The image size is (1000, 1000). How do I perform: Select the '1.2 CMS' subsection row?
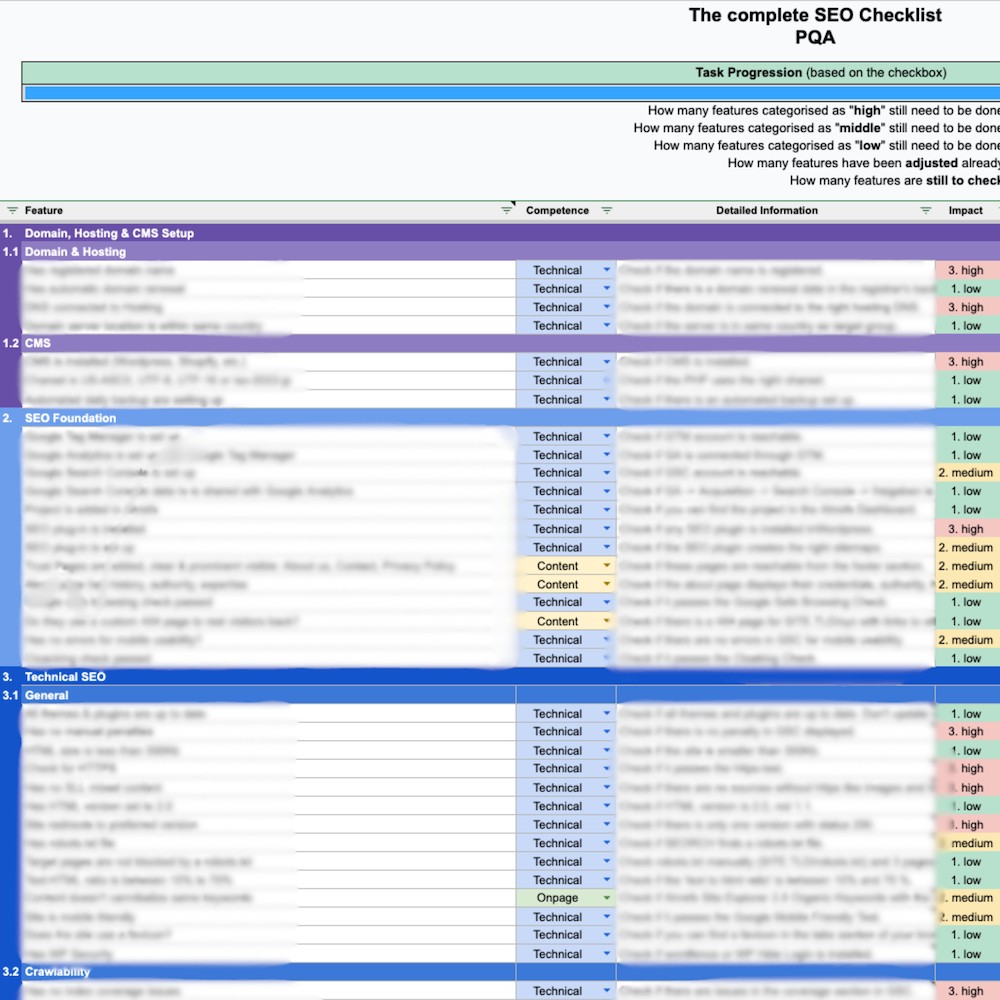500,343
